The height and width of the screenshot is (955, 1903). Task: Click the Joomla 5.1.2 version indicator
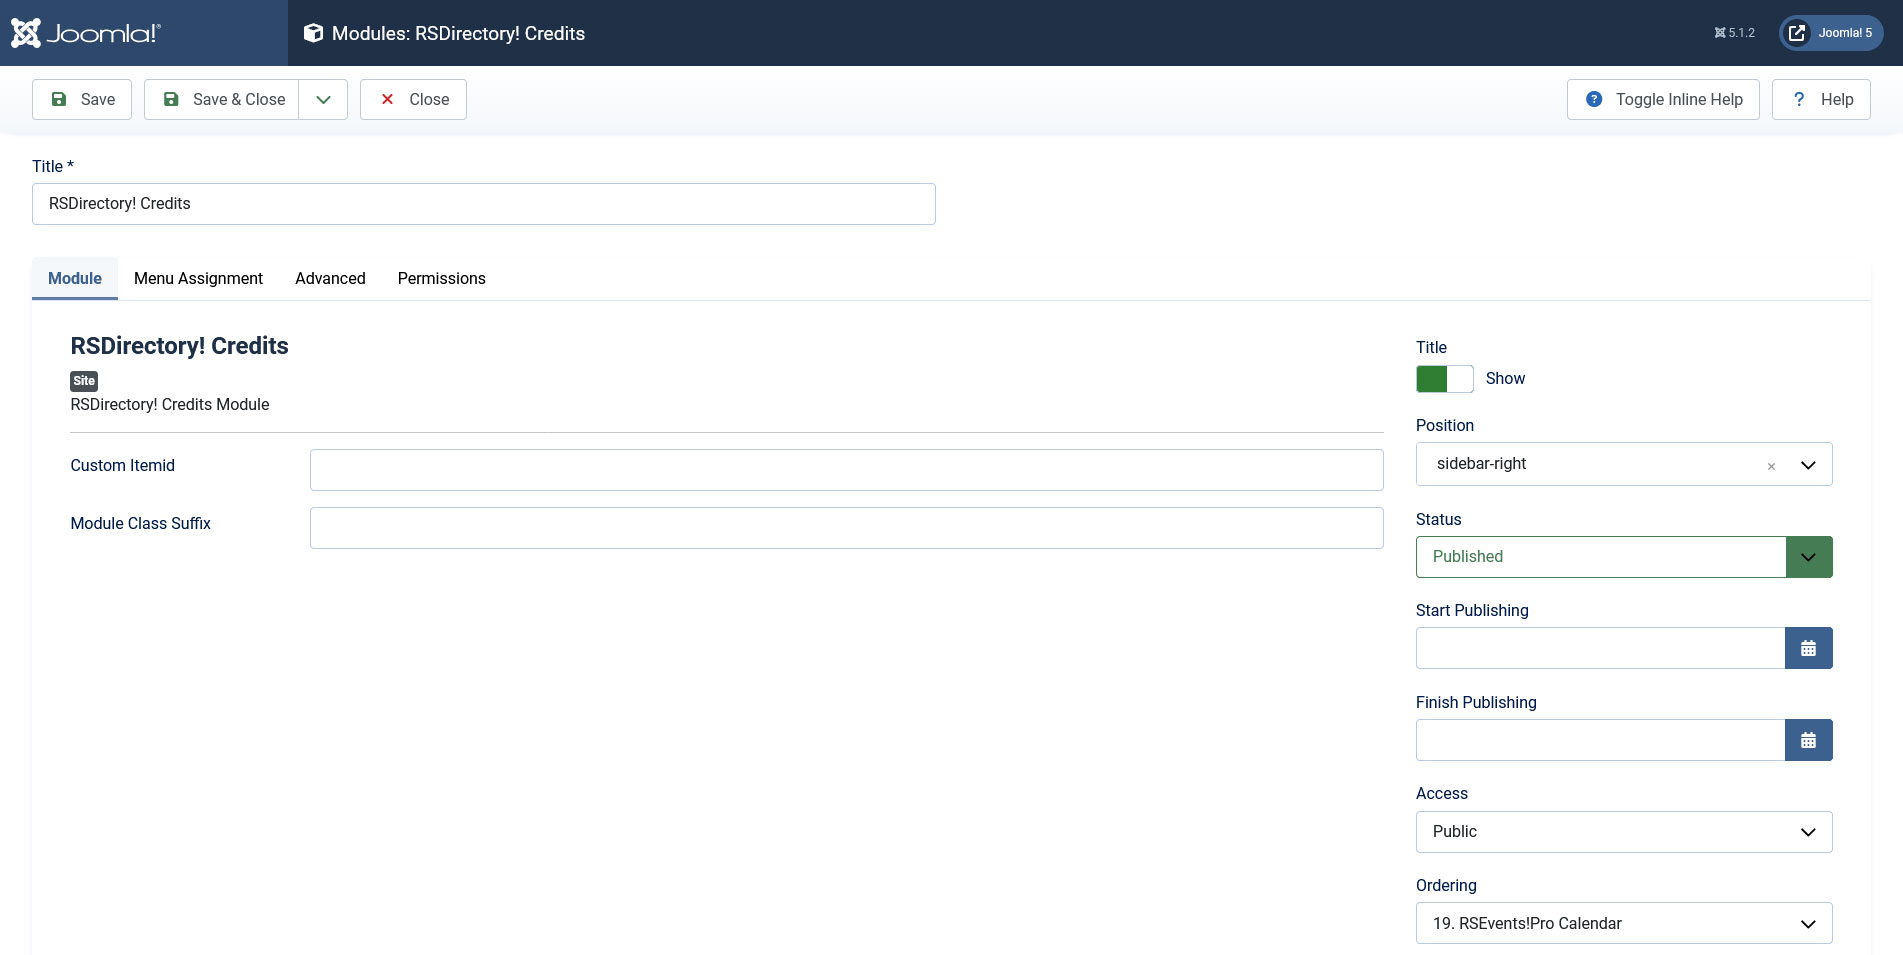tap(1734, 33)
